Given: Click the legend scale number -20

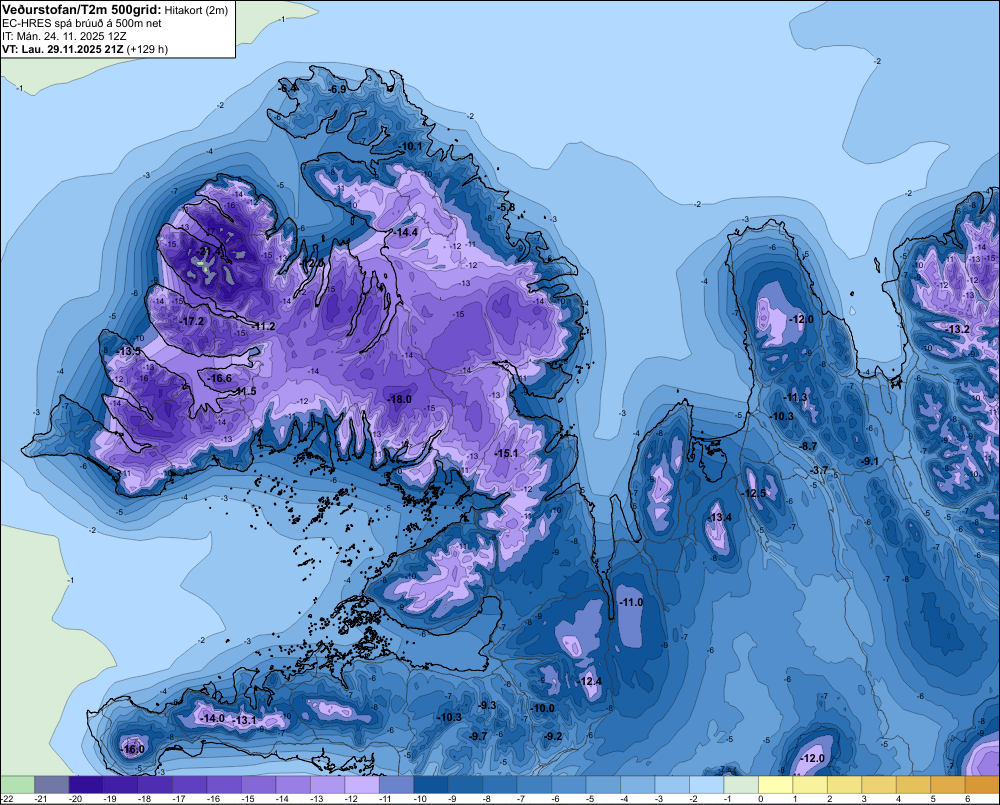Looking at the screenshot, I should click(x=77, y=799).
